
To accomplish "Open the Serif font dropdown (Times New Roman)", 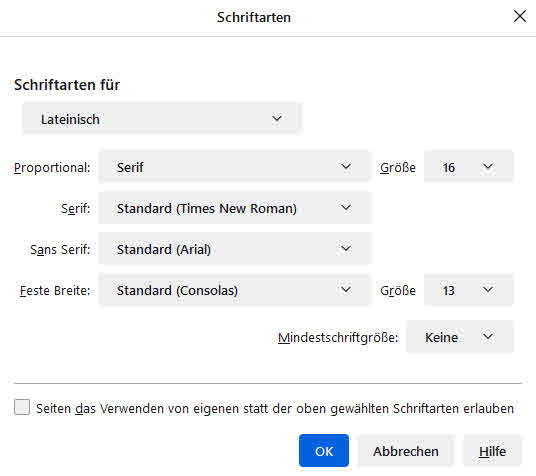I will pyautogui.click(x=234, y=208).
